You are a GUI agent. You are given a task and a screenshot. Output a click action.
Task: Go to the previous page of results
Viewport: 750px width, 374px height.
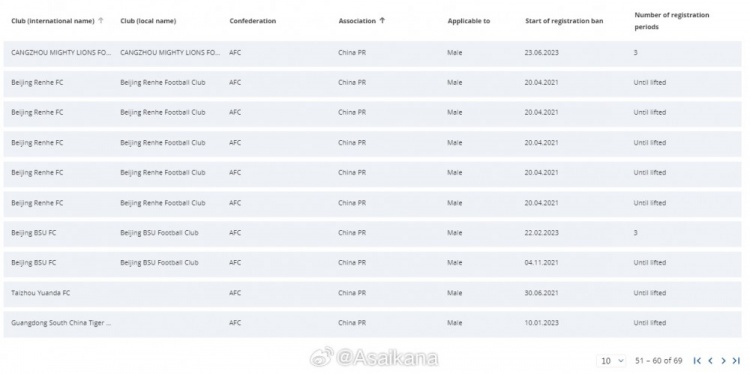point(710,361)
